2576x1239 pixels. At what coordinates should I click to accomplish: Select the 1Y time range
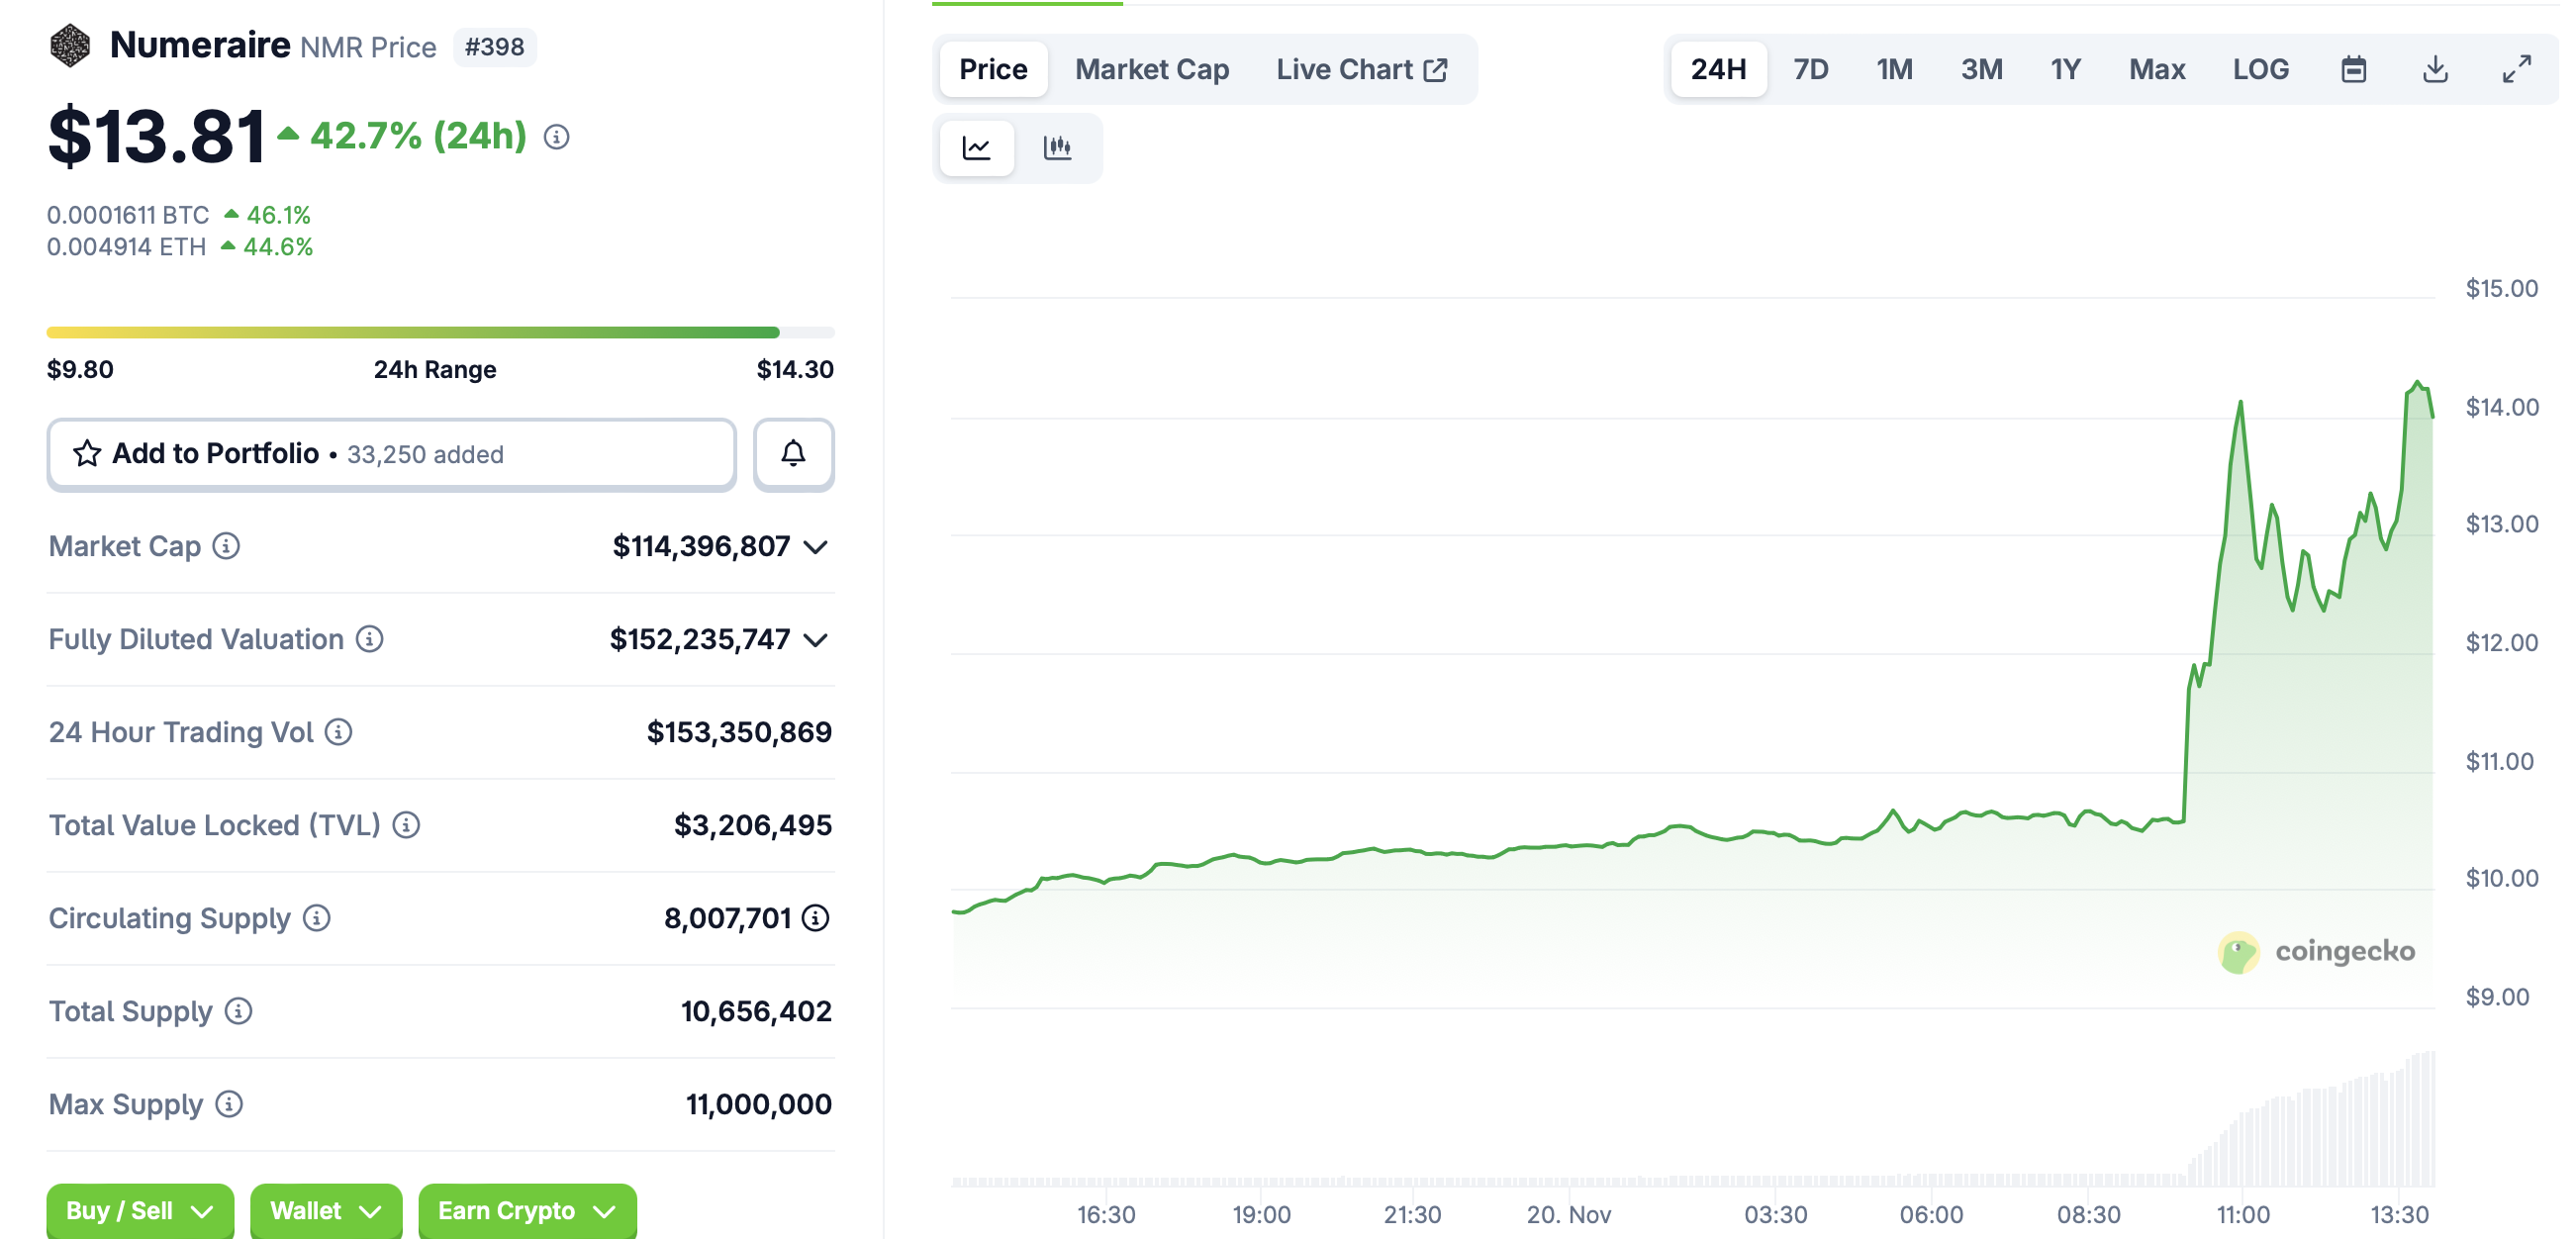coord(2065,69)
